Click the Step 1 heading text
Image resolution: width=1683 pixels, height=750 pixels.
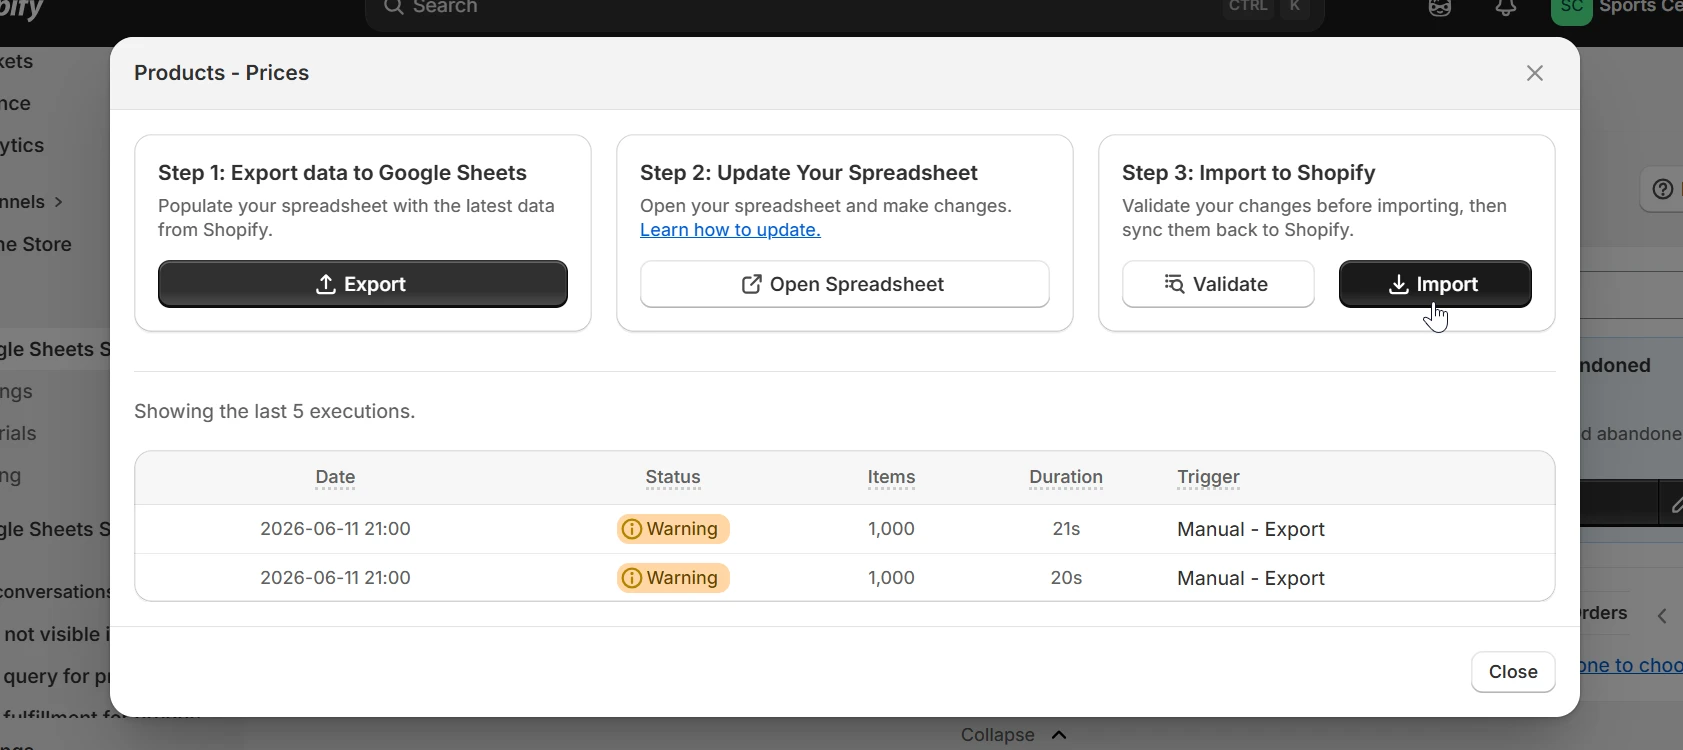pyautogui.click(x=342, y=173)
